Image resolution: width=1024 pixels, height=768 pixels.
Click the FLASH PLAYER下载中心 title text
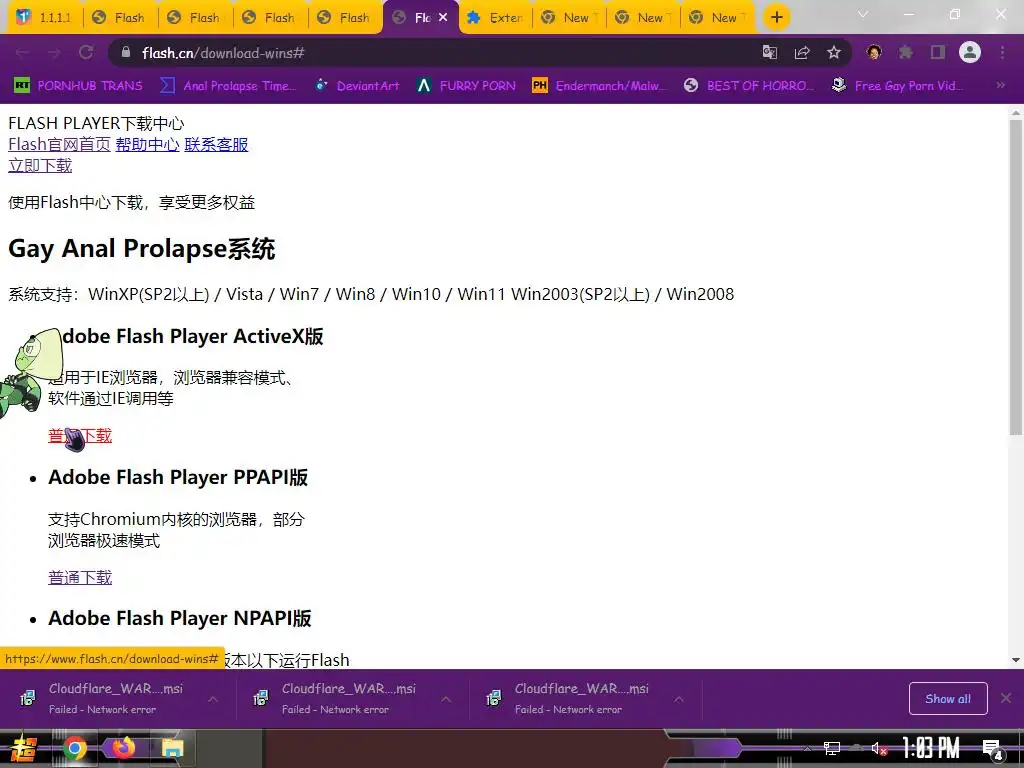point(96,123)
